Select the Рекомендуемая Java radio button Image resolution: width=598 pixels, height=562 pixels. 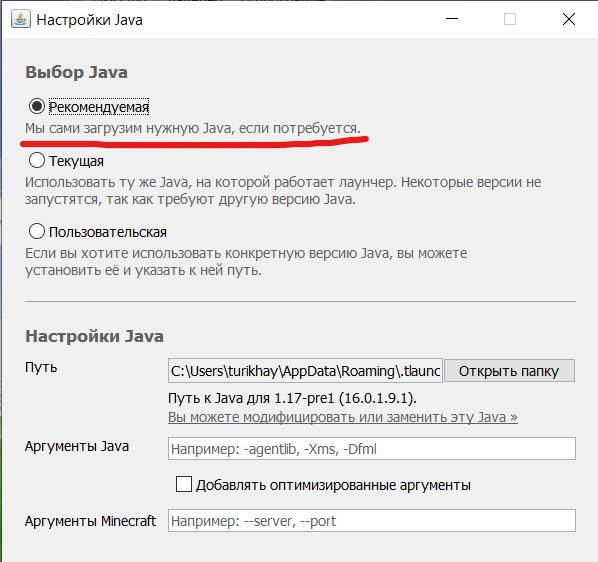pos(37,106)
